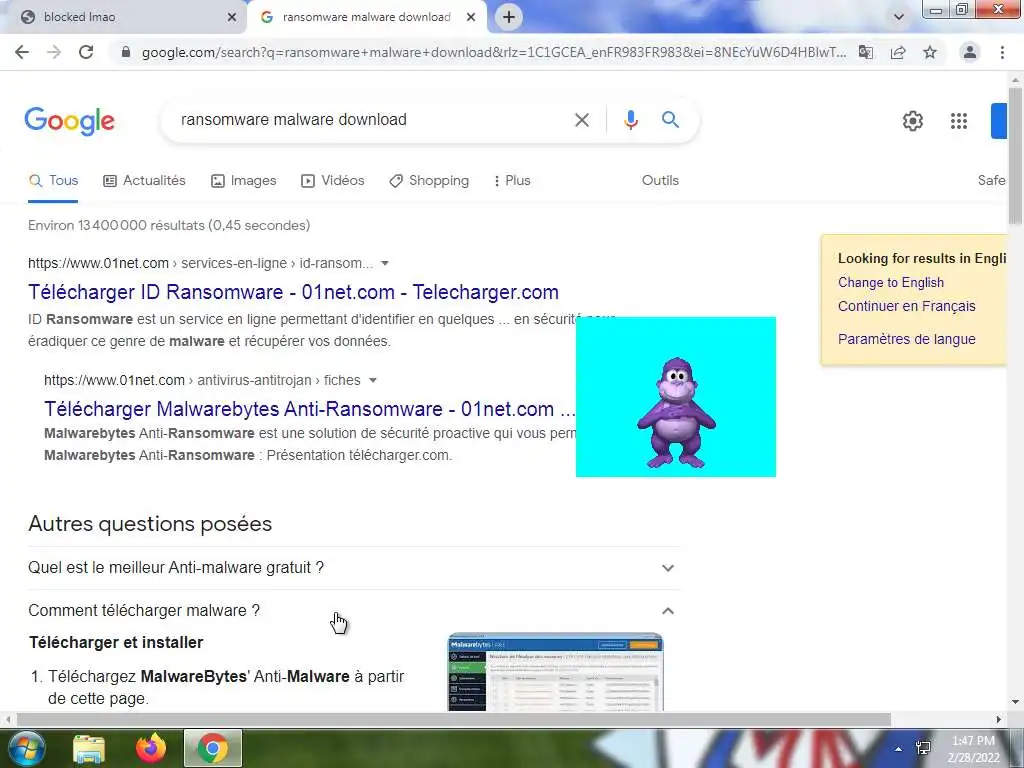This screenshot has width=1024, height=768.
Task: Click the padlock site info icon
Action: [126, 52]
